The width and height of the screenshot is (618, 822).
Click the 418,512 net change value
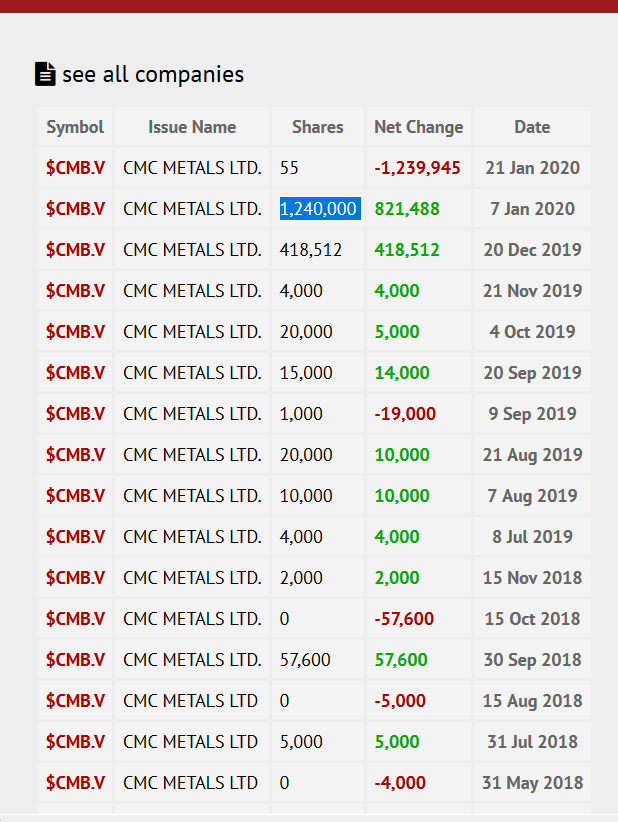point(407,250)
